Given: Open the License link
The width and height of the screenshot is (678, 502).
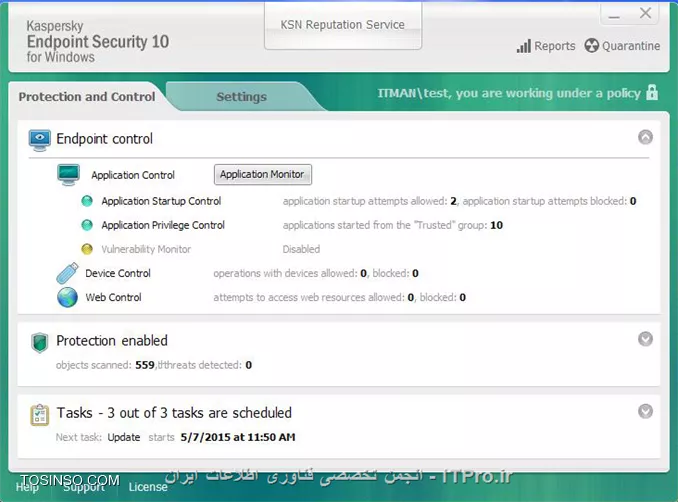Looking at the screenshot, I should click(148, 487).
